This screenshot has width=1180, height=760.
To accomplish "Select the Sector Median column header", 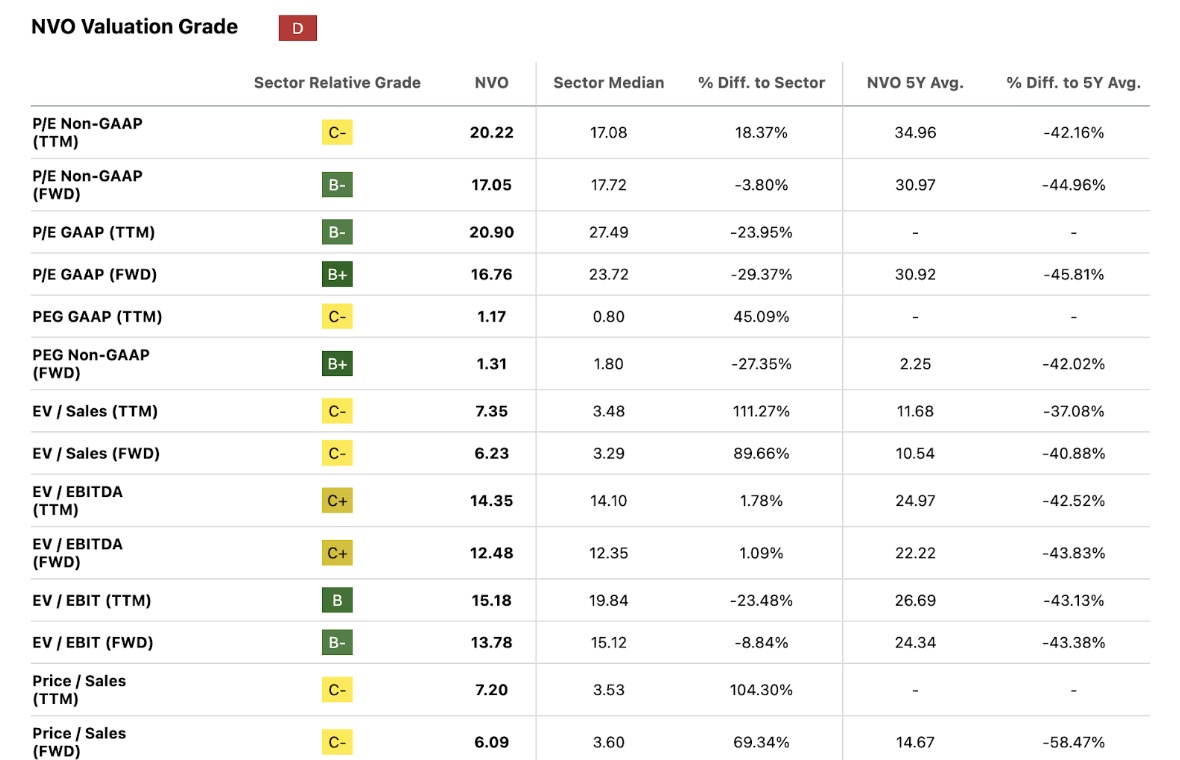I will point(608,83).
